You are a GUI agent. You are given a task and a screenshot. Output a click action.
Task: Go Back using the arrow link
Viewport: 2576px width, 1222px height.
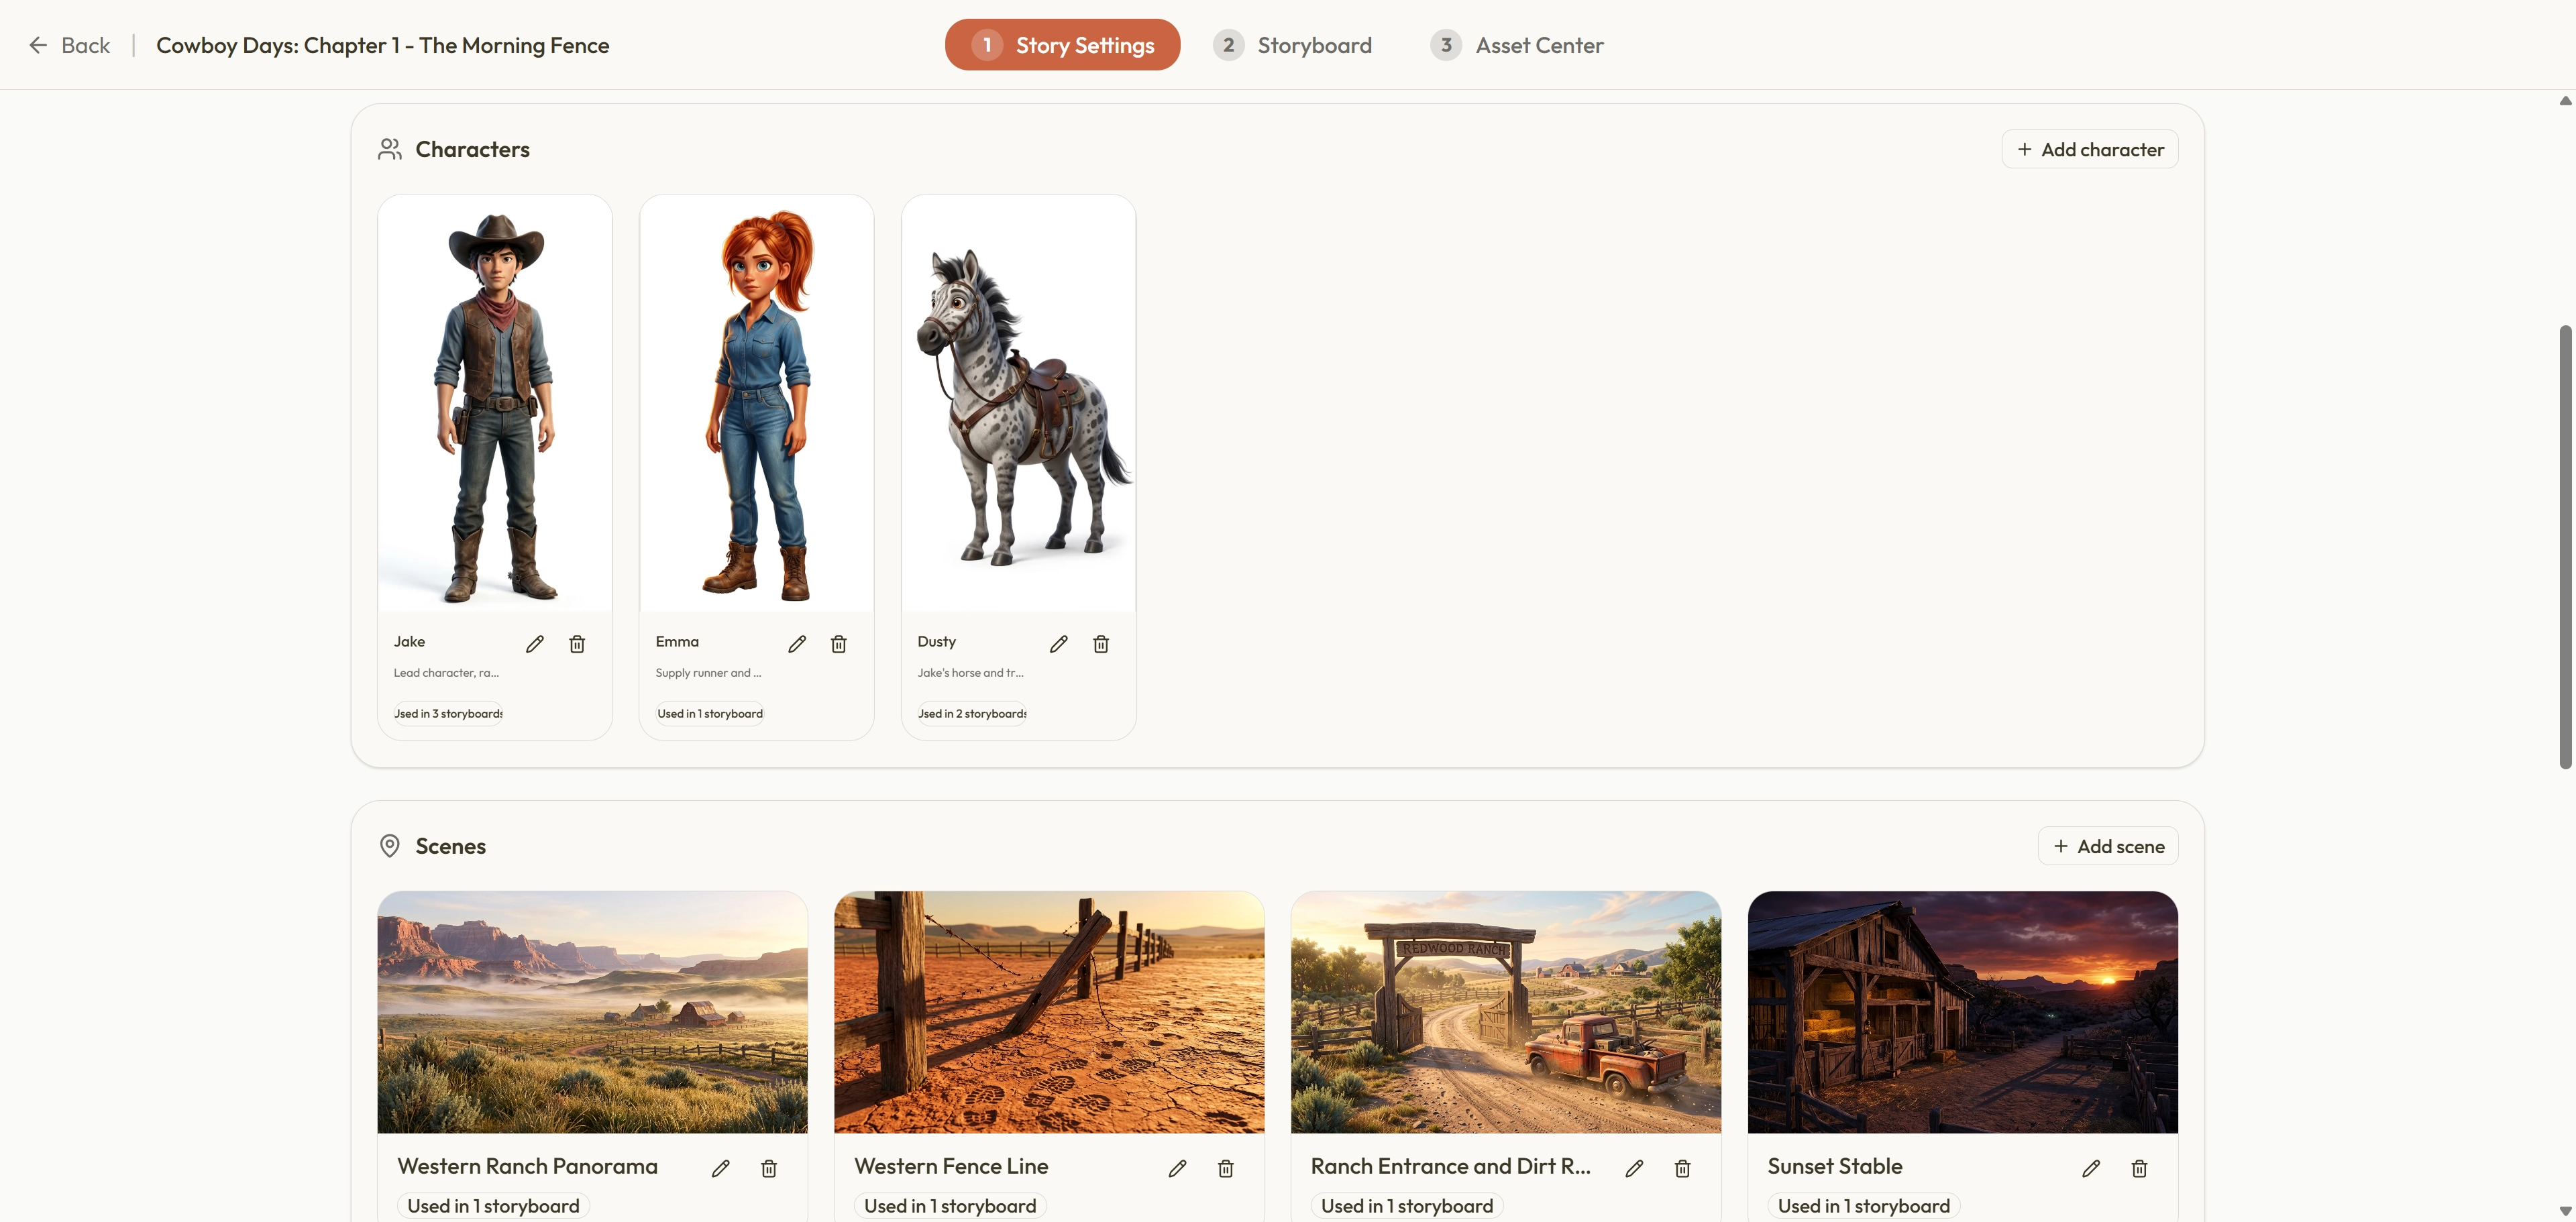(69, 45)
